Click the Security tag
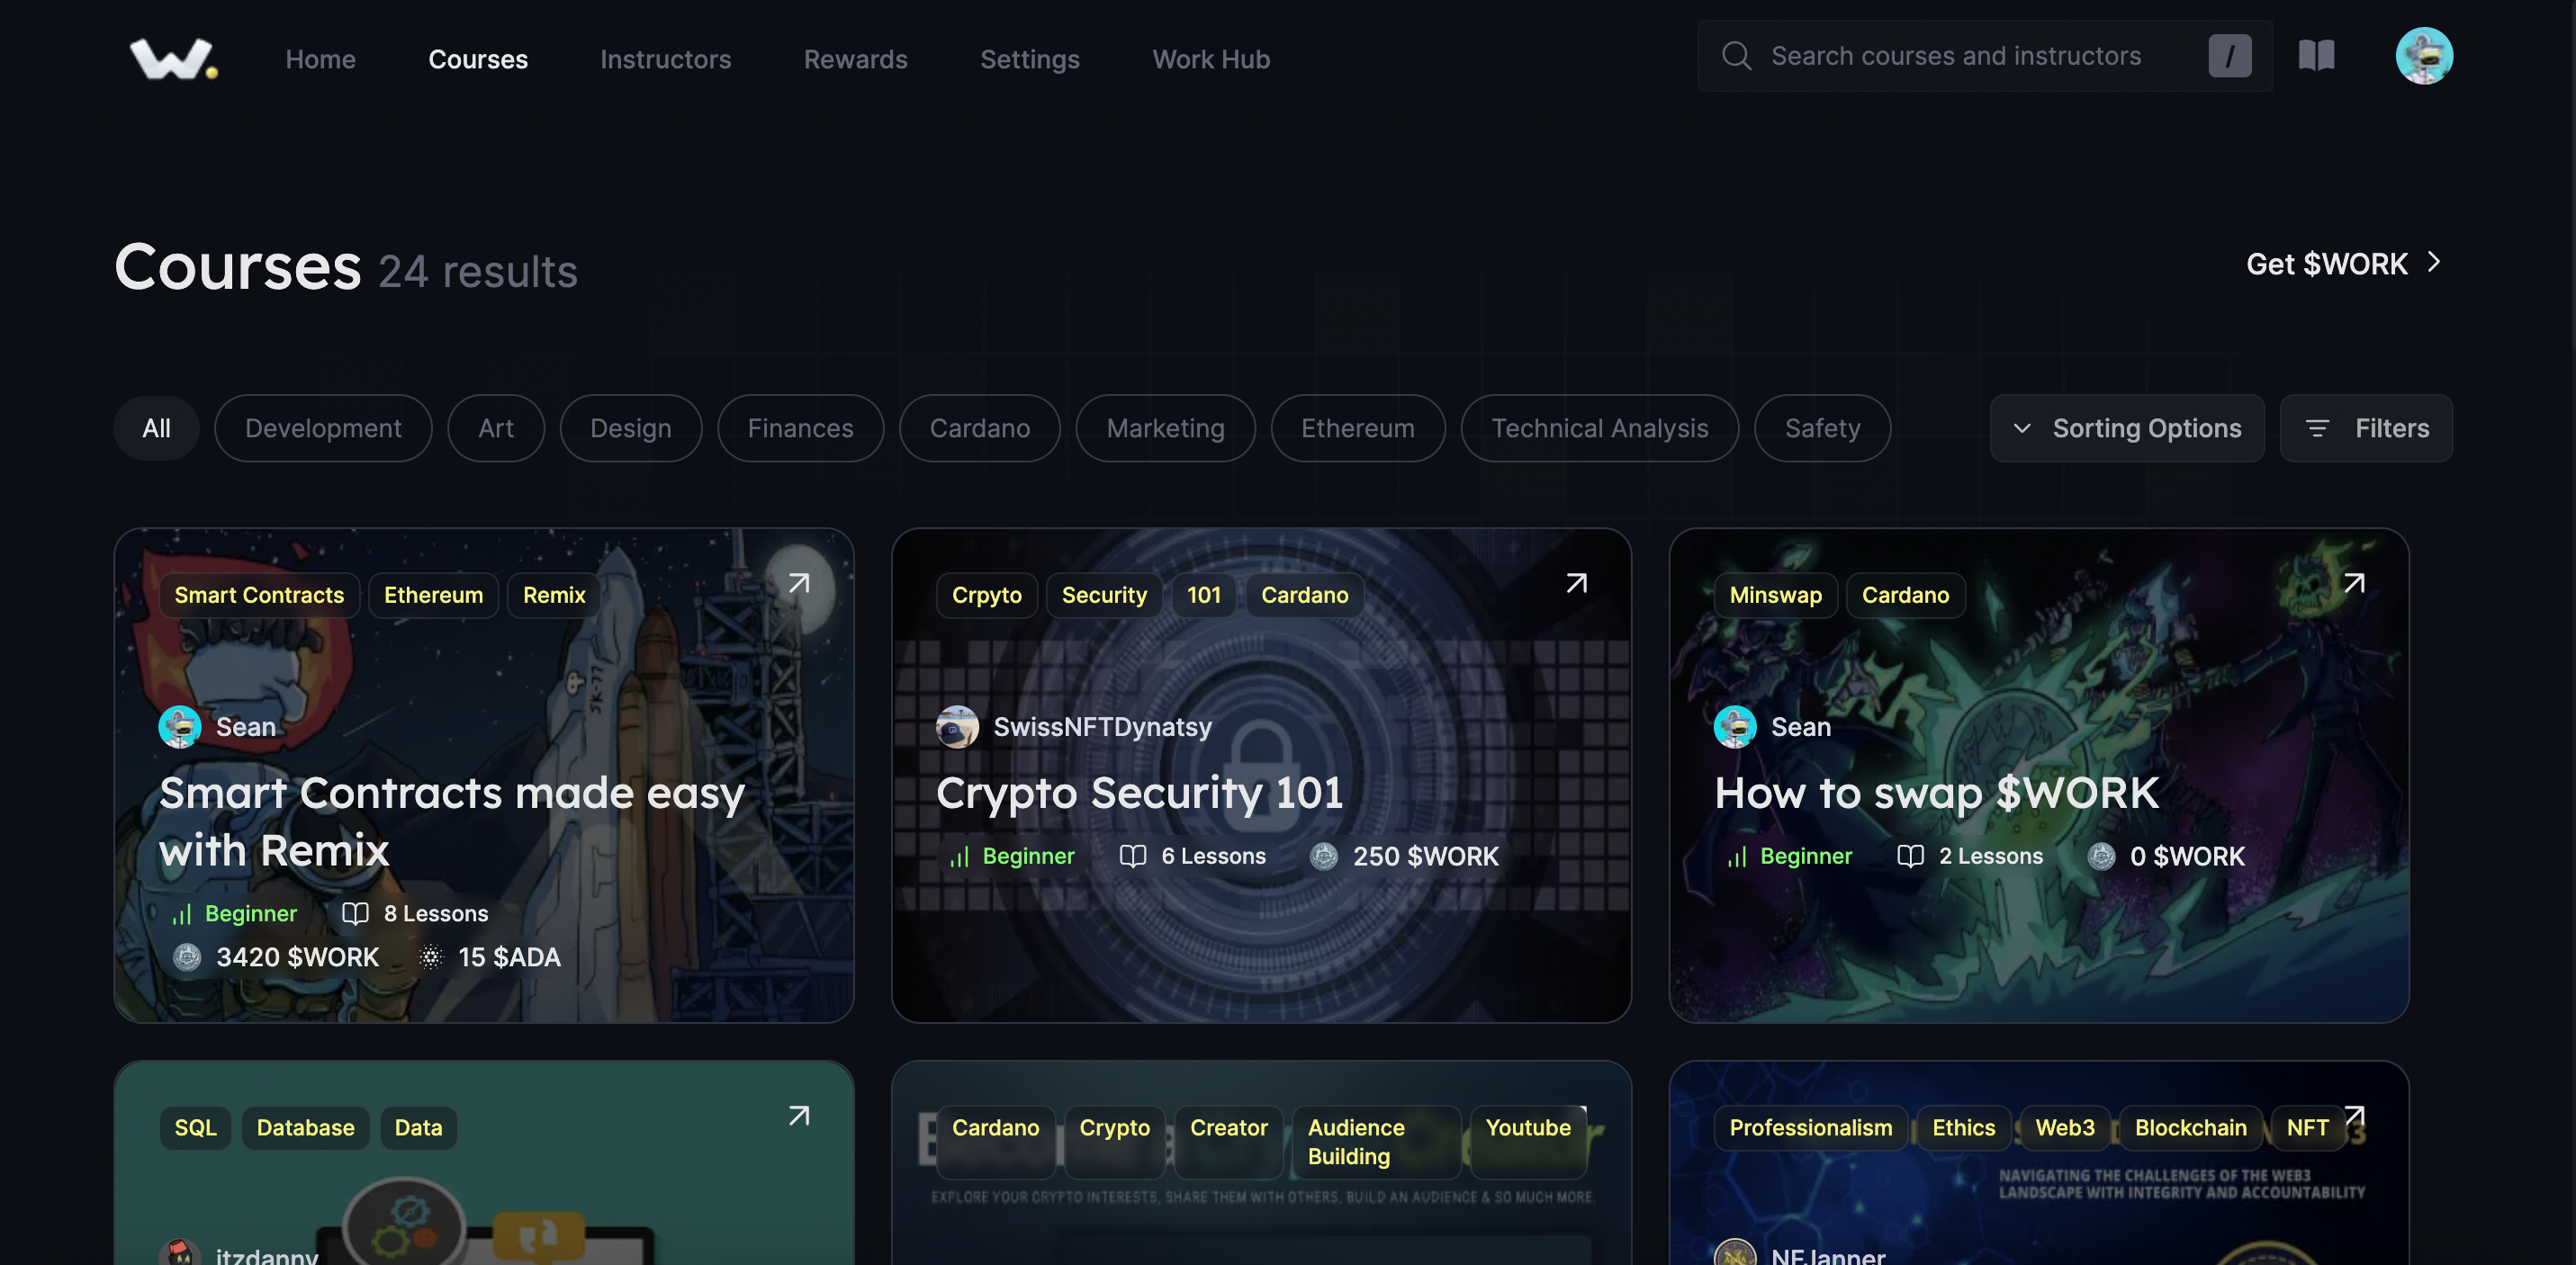The height and width of the screenshot is (1265, 2576). (1104, 595)
